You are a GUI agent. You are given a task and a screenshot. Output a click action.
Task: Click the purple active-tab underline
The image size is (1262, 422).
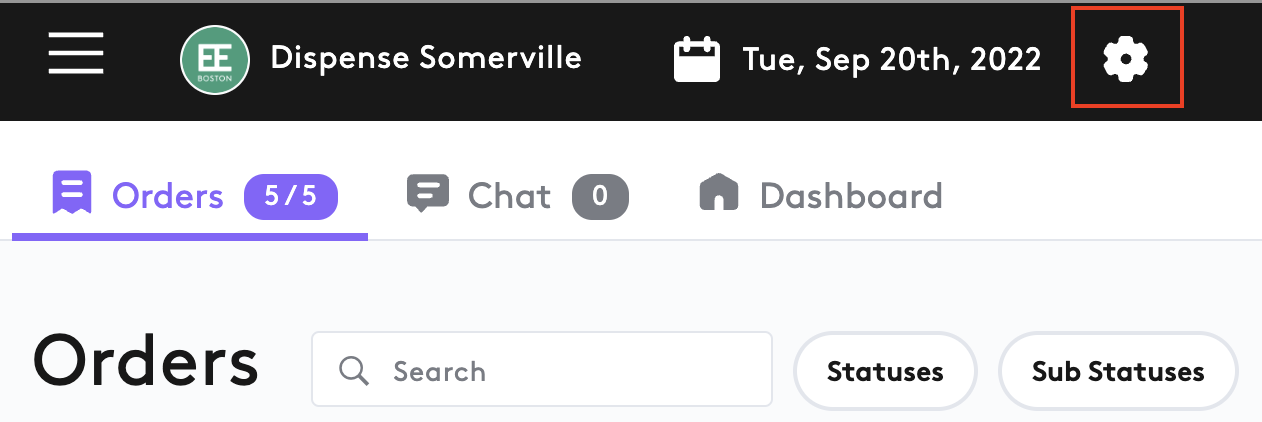[x=190, y=237]
